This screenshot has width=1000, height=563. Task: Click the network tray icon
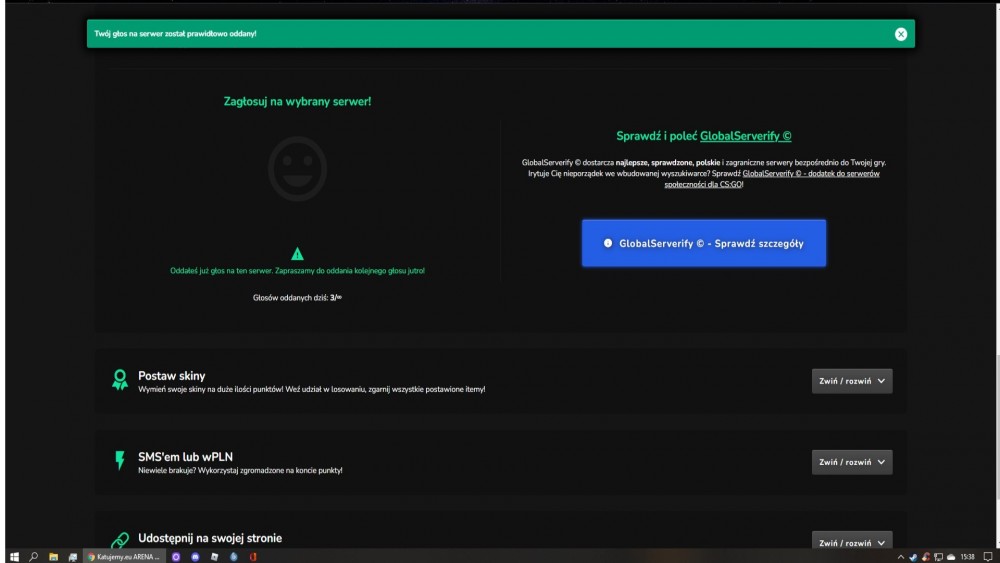click(x=938, y=557)
